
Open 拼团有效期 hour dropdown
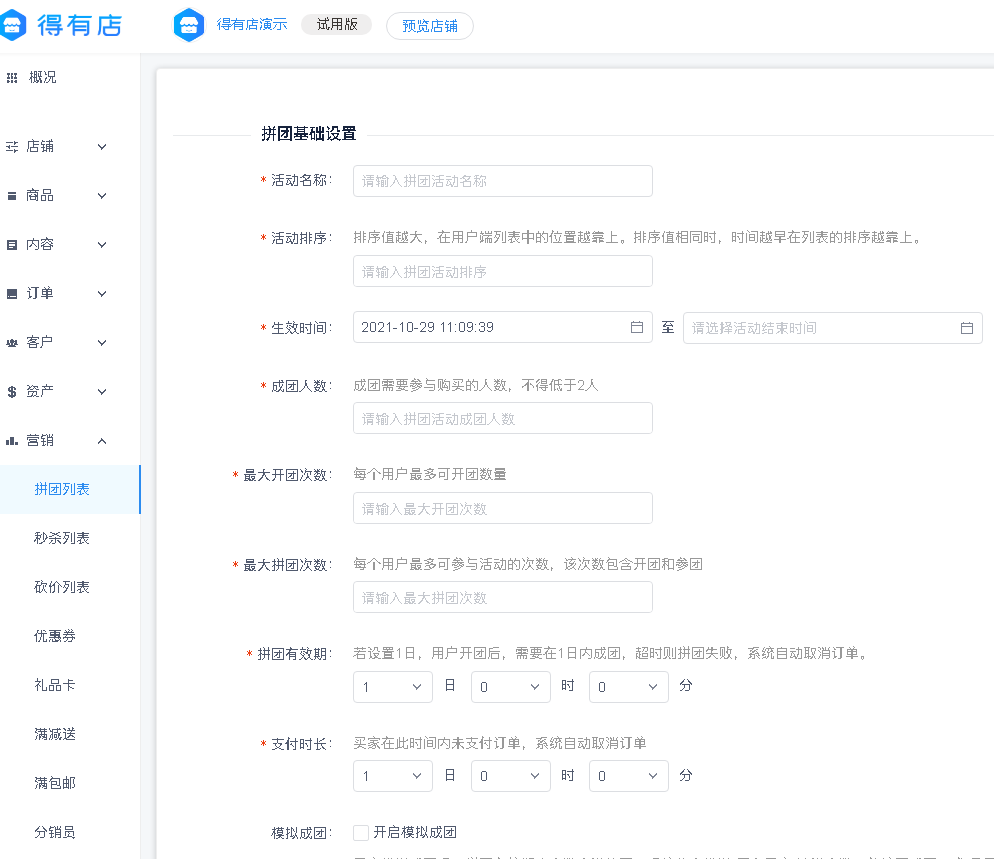click(511, 687)
